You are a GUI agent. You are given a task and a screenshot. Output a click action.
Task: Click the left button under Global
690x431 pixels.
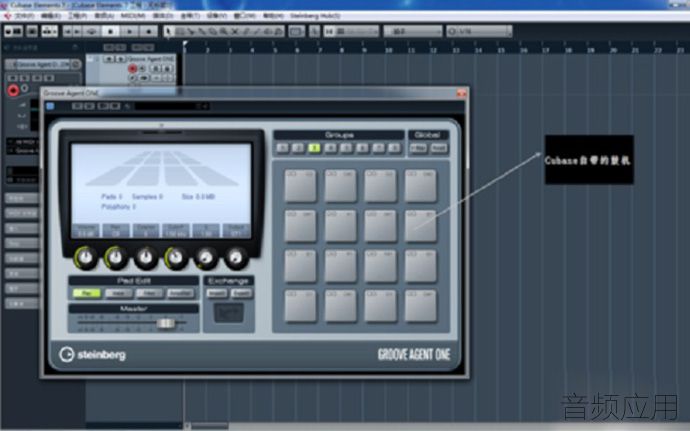tap(418, 148)
